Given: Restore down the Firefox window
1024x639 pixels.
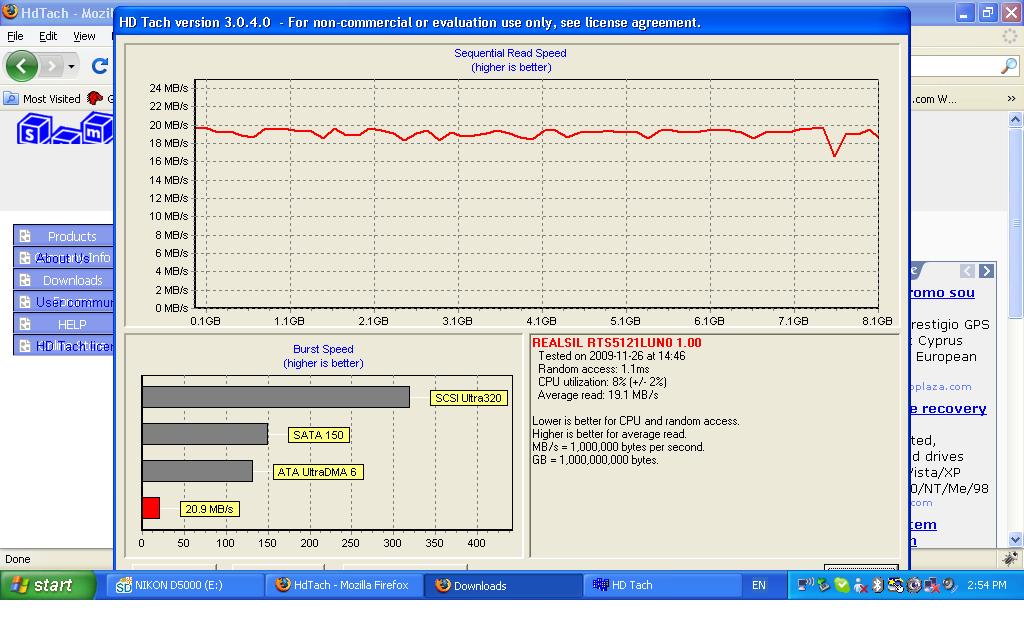Looking at the screenshot, I should [x=987, y=13].
